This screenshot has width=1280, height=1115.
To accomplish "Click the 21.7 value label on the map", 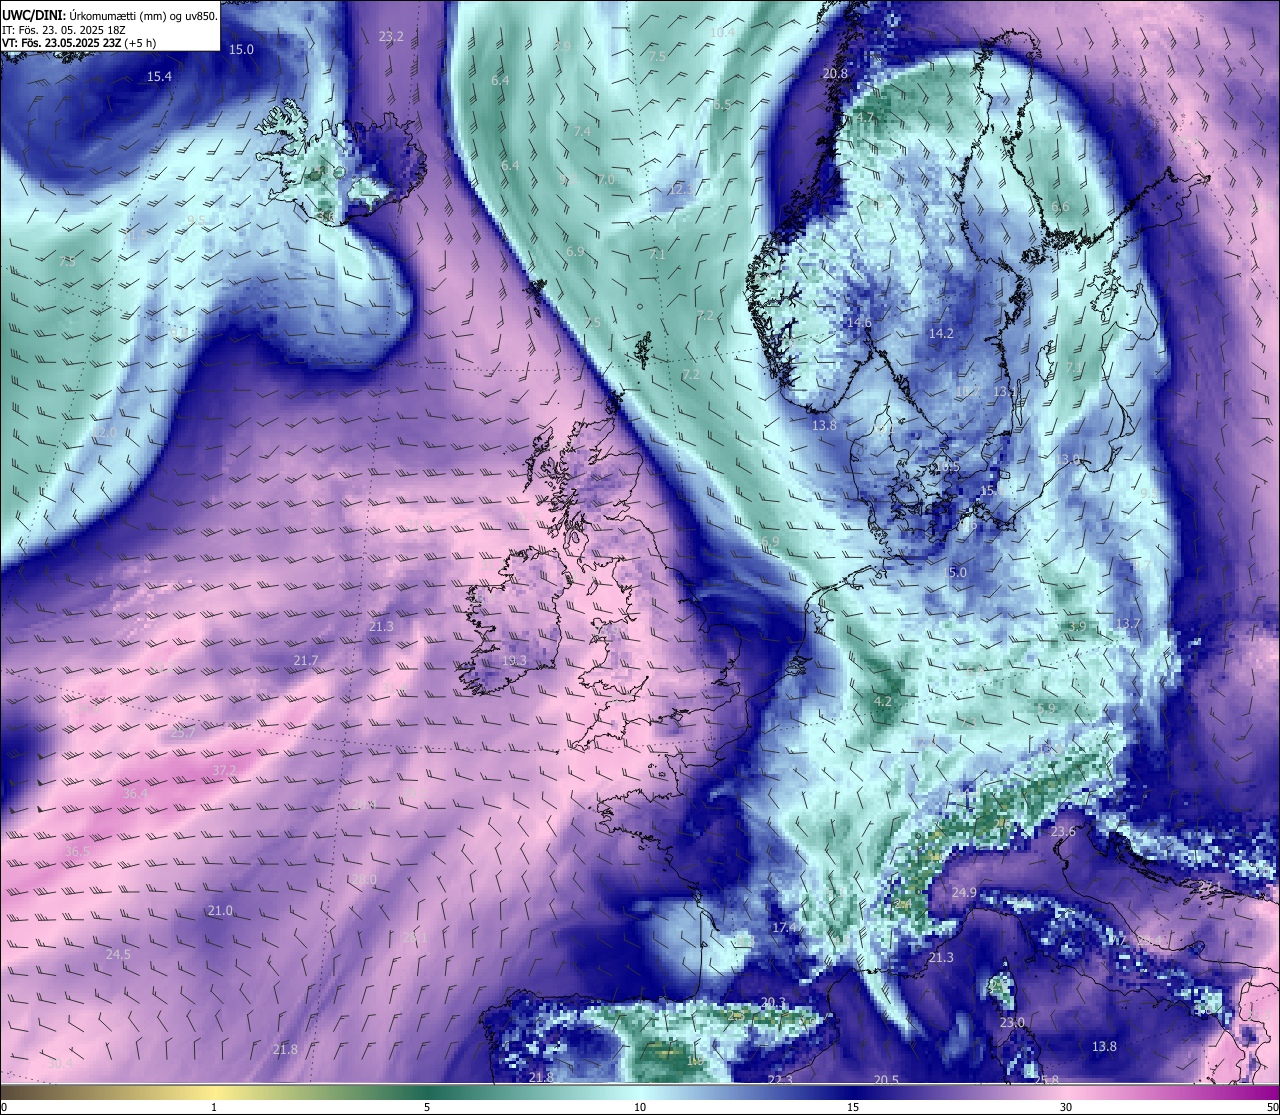I will [x=306, y=660].
